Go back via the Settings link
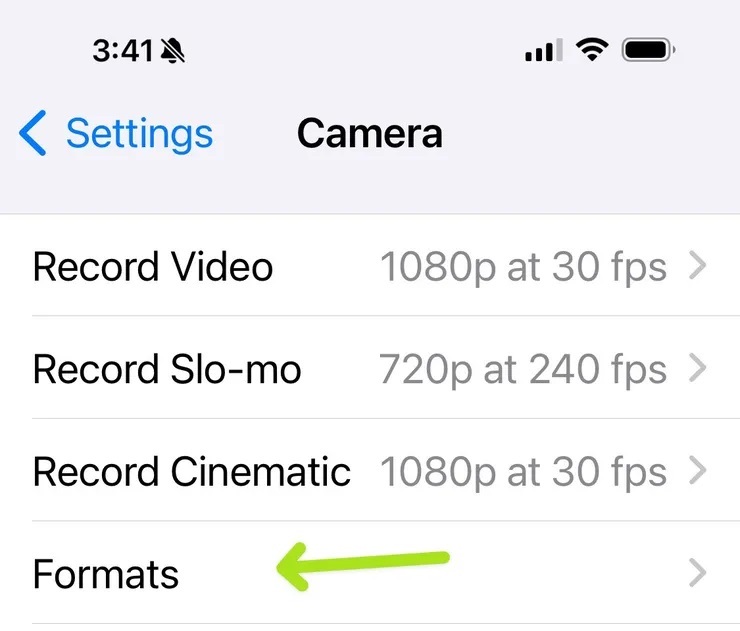Viewport: 740px width, 631px height. point(139,134)
